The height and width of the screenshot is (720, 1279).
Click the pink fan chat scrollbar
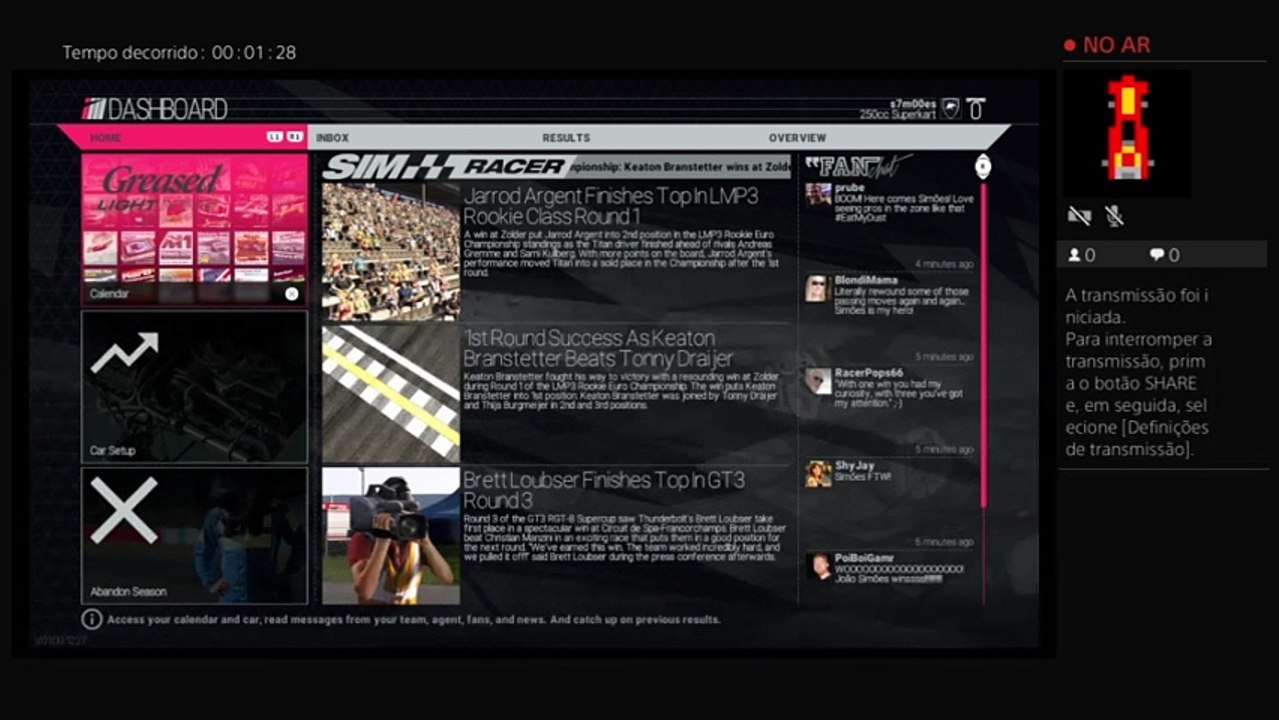[983, 345]
